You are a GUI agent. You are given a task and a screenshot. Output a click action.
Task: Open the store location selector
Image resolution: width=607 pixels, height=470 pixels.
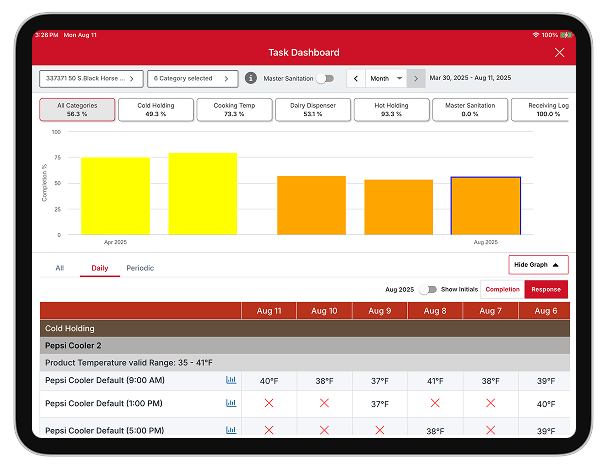(x=91, y=78)
